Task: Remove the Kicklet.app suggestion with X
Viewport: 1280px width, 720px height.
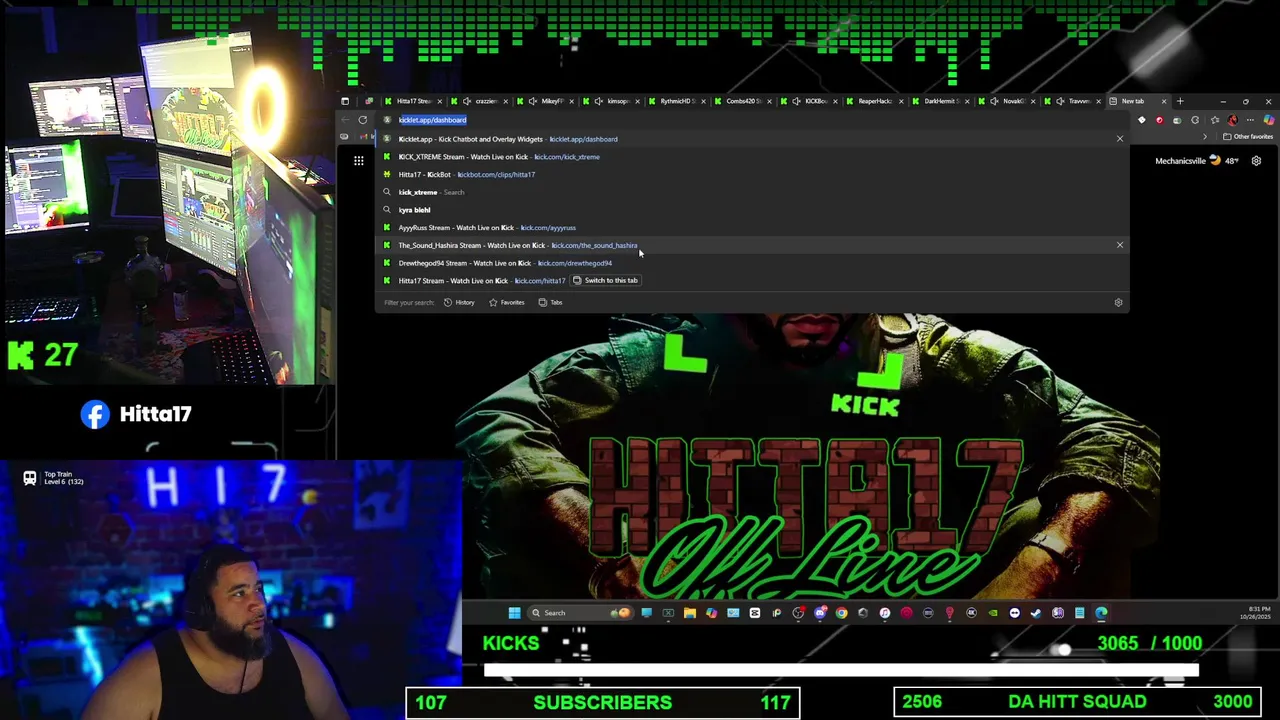Action: click(1120, 139)
